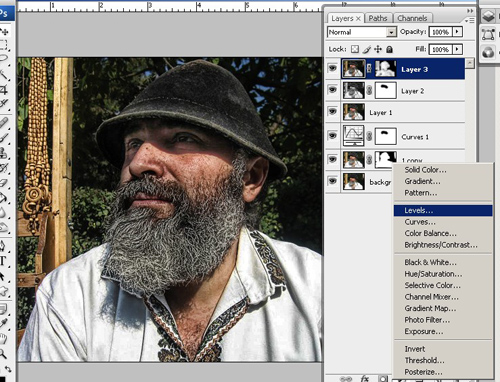Select the Move tool
Image resolution: width=500 pixels, height=382 pixels.
[4, 32]
